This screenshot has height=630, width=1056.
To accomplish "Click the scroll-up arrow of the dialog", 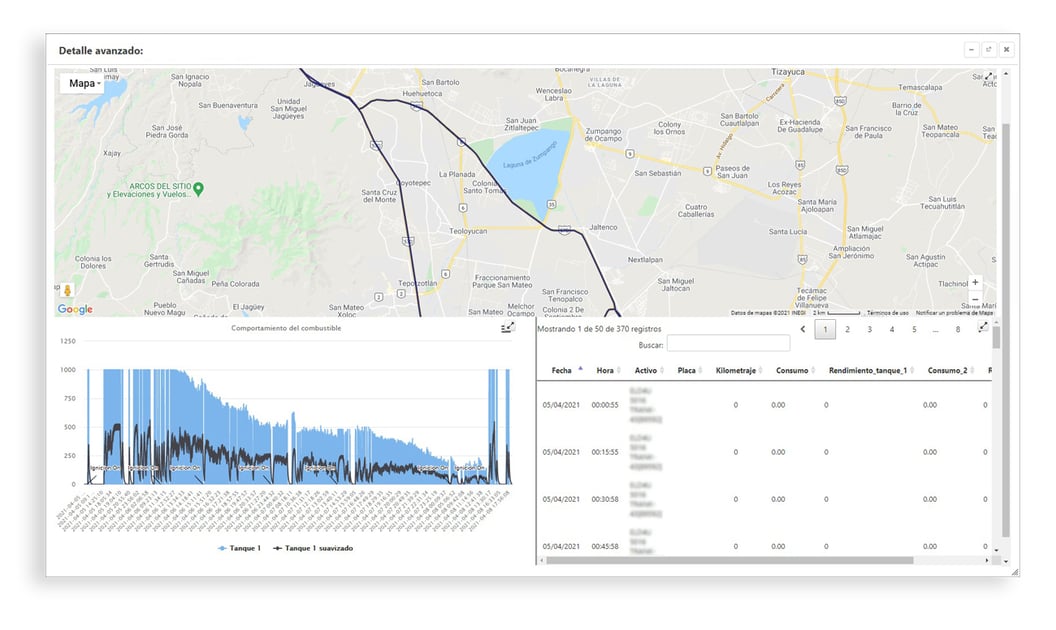I will [1006, 73].
